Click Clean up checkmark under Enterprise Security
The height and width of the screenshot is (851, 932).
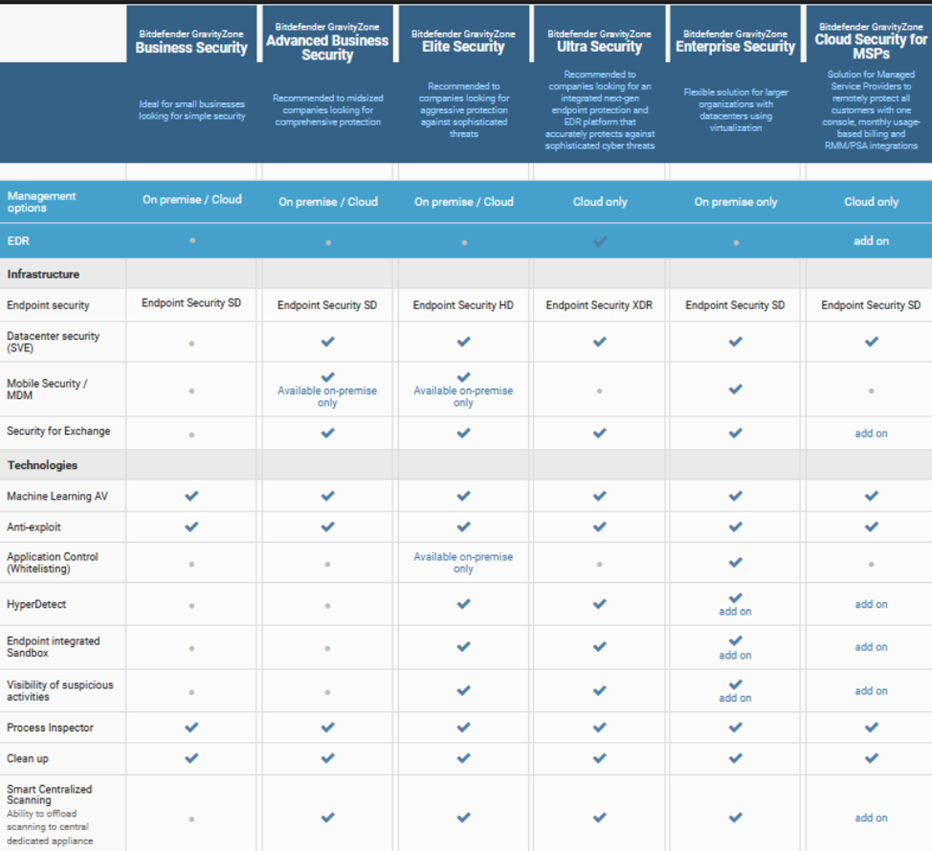click(x=735, y=758)
